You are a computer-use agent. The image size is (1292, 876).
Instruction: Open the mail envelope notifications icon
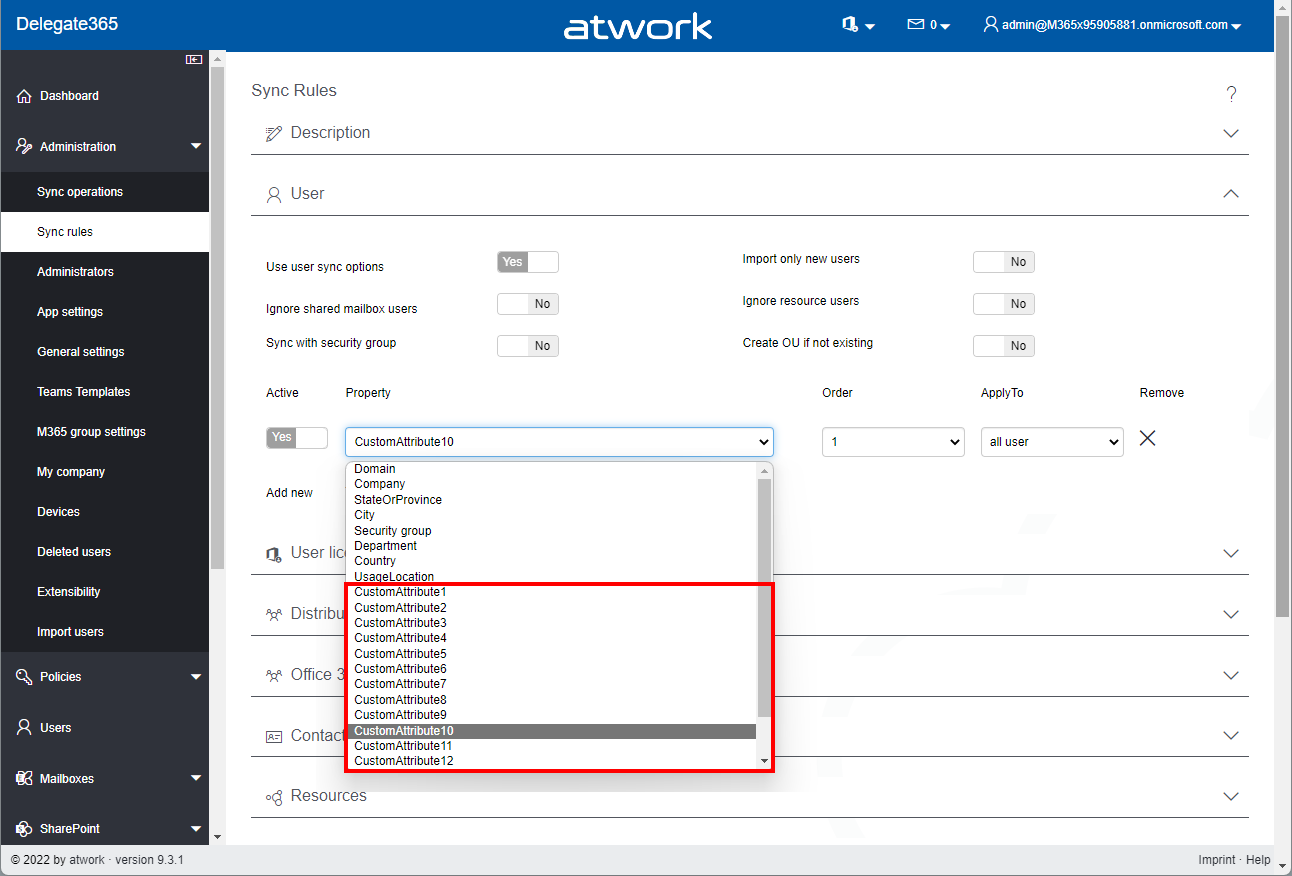point(915,25)
